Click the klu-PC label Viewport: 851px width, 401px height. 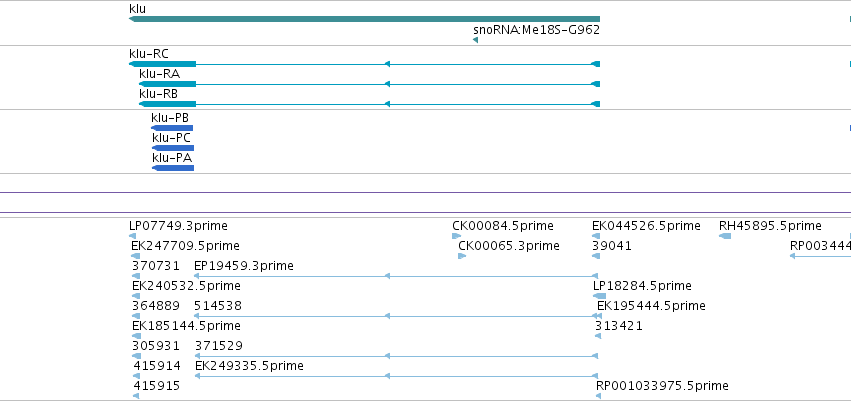point(172,138)
